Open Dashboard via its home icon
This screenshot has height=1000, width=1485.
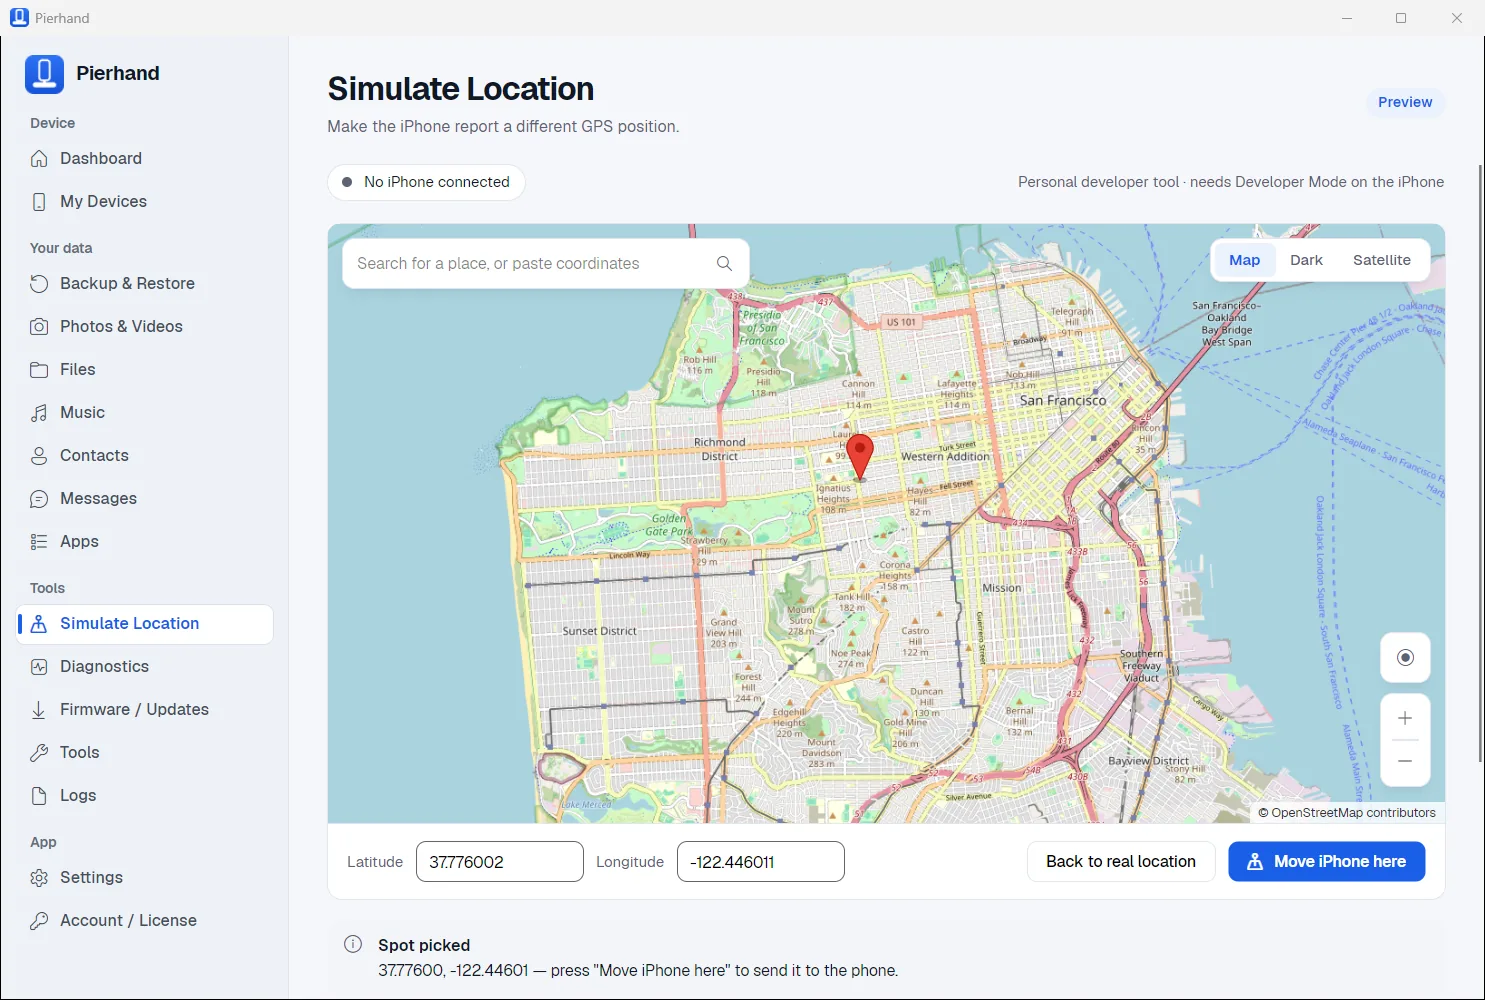click(x=39, y=159)
